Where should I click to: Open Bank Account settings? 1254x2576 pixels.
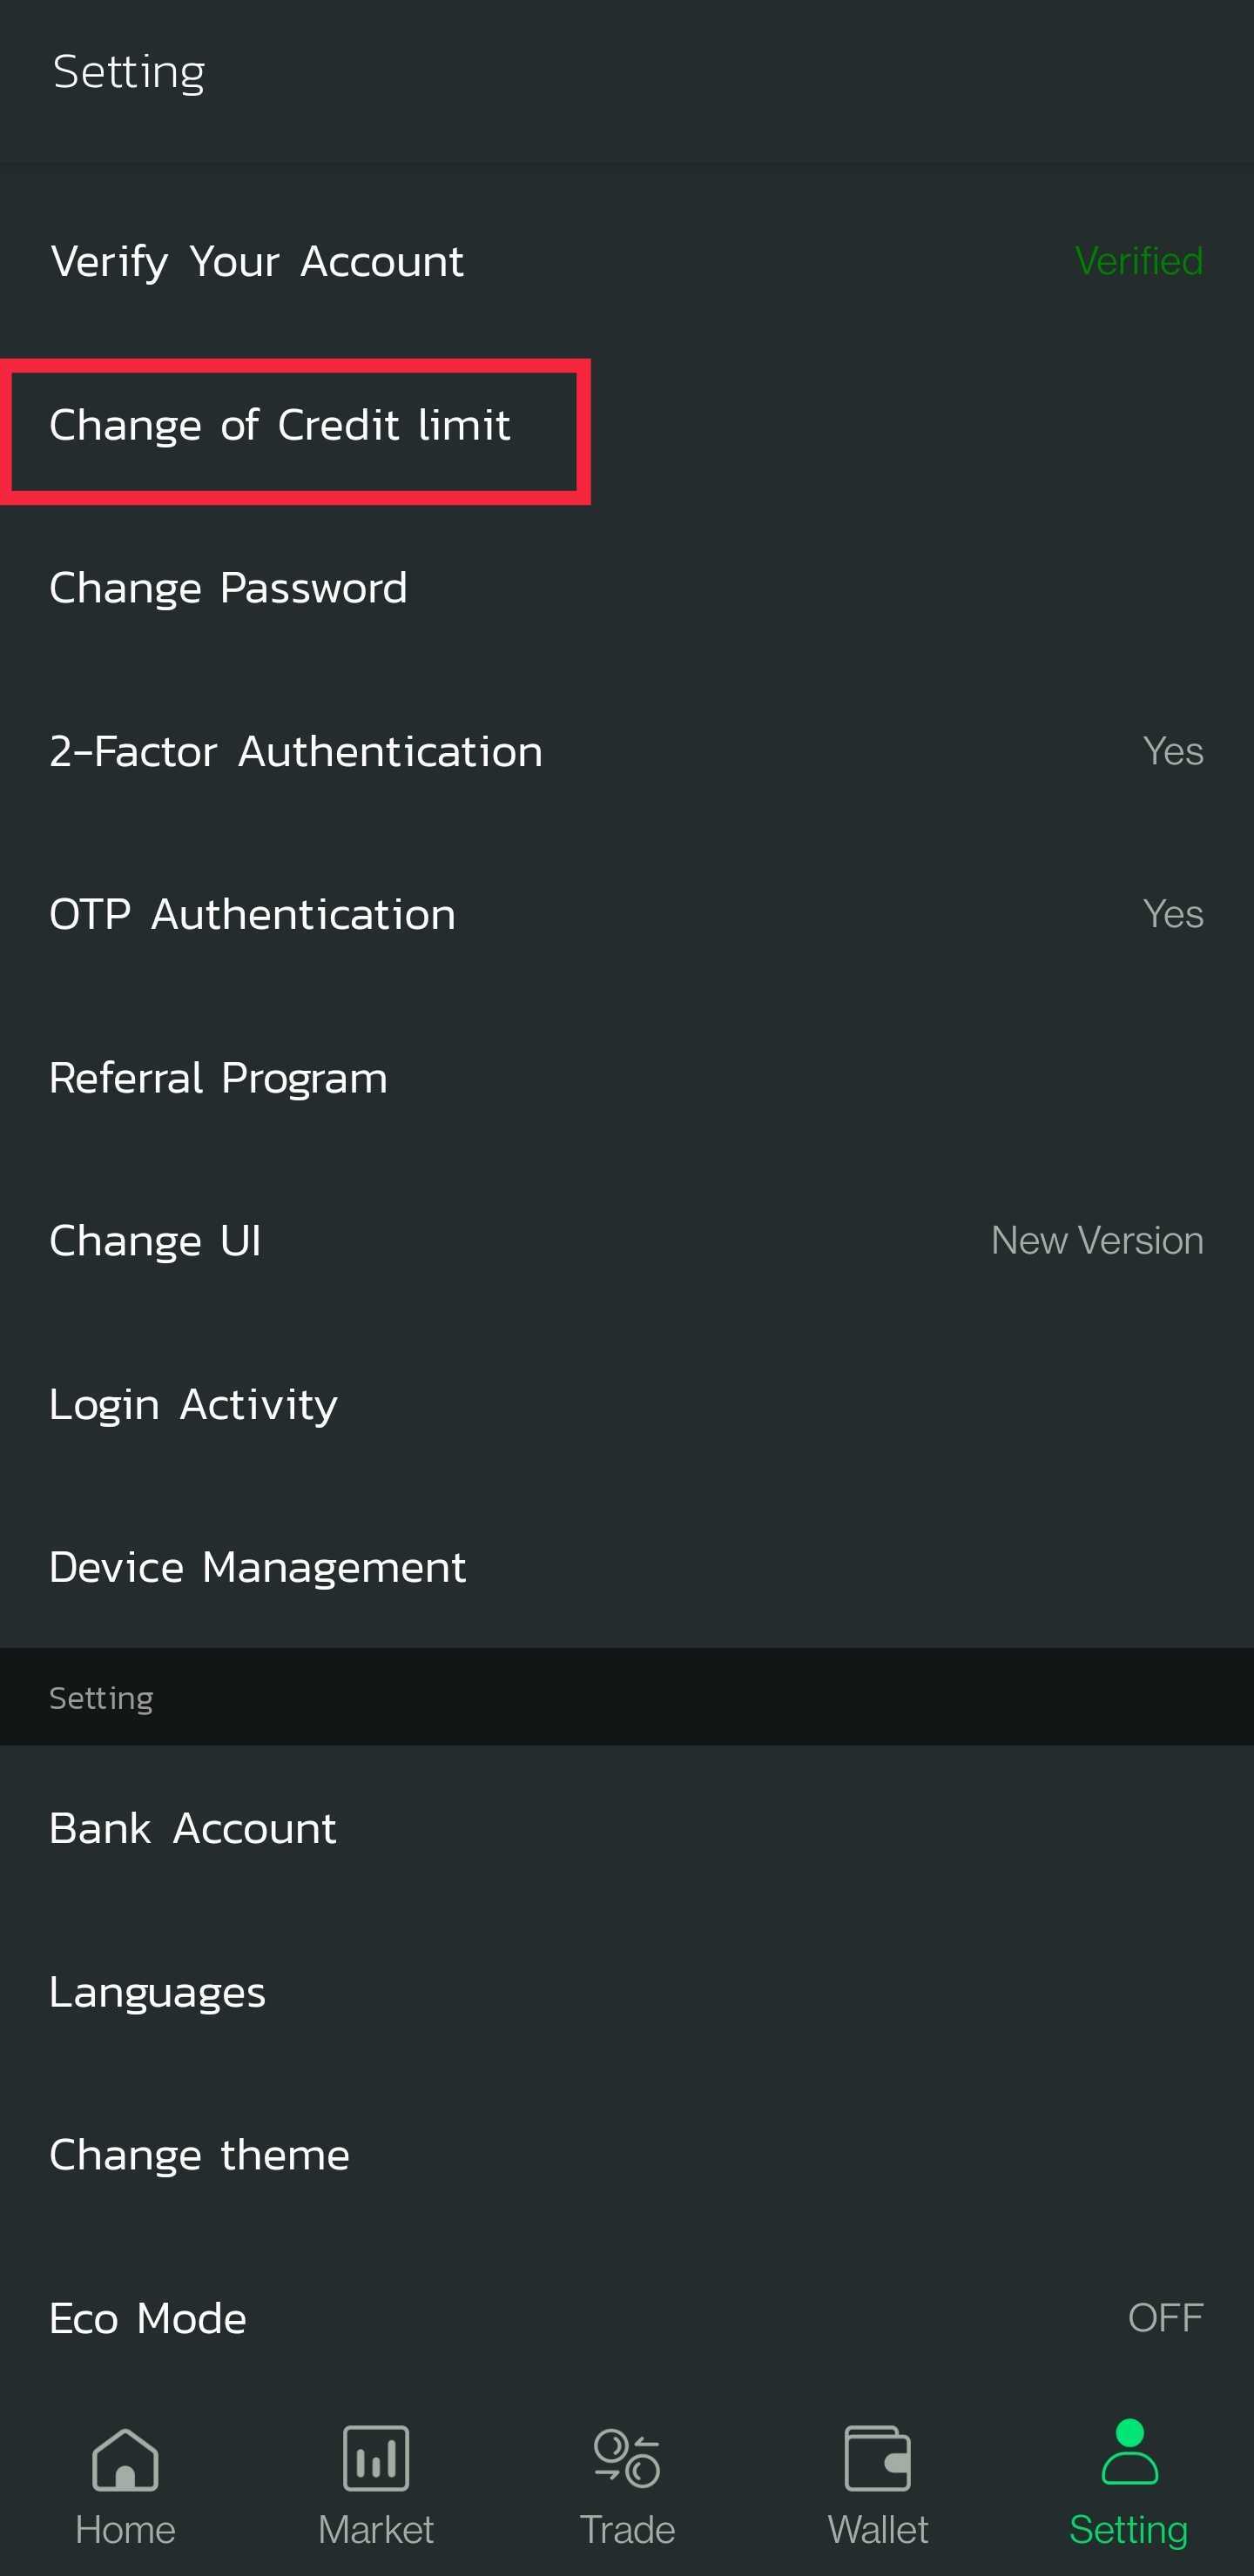click(627, 1827)
